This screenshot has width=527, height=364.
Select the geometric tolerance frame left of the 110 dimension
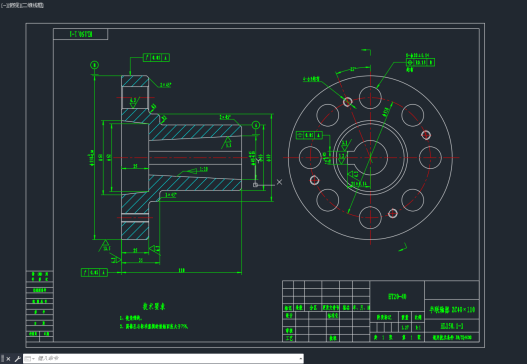pos(94,272)
